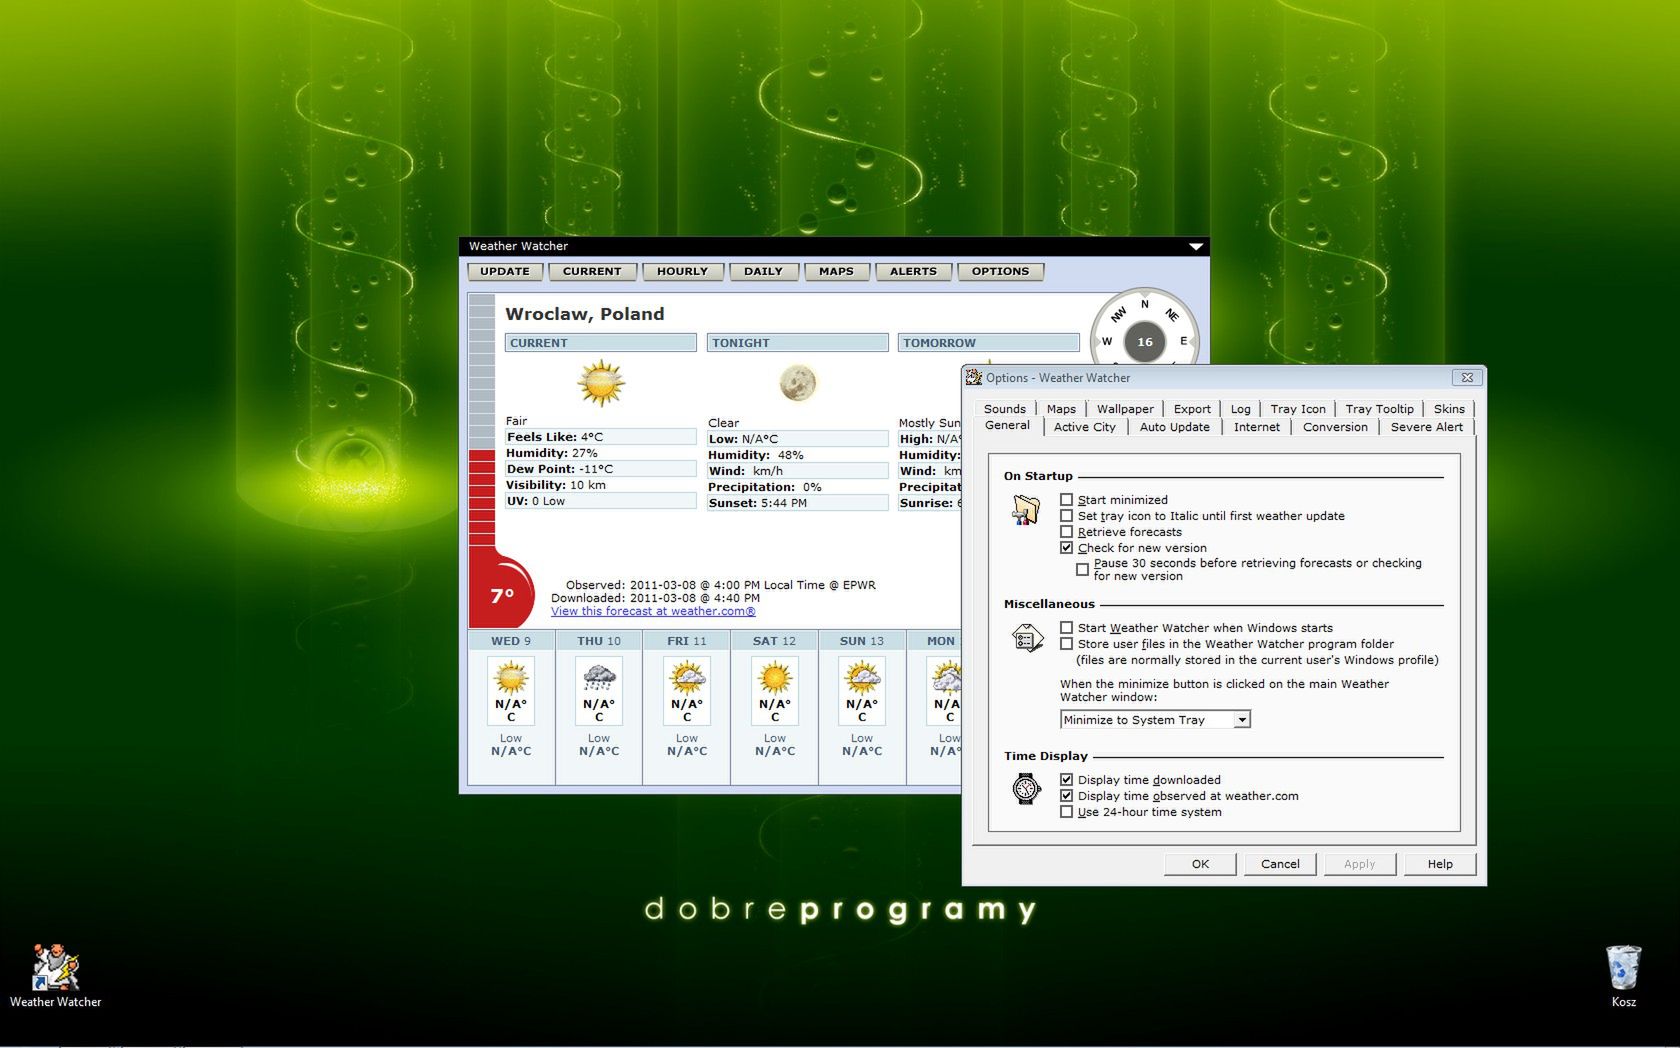The image size is (1680, 1048).
Task: Select the General tab
Action: click(x=1007, y=426)
